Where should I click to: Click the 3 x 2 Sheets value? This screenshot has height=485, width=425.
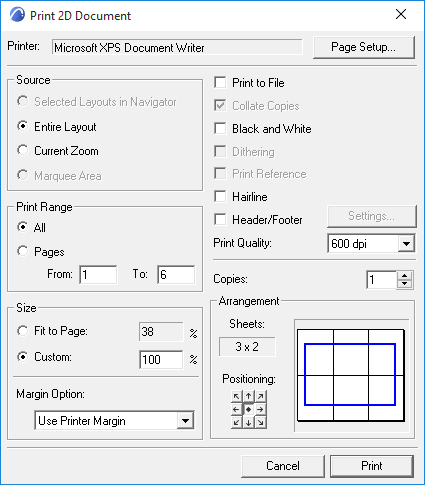(247, 347)
